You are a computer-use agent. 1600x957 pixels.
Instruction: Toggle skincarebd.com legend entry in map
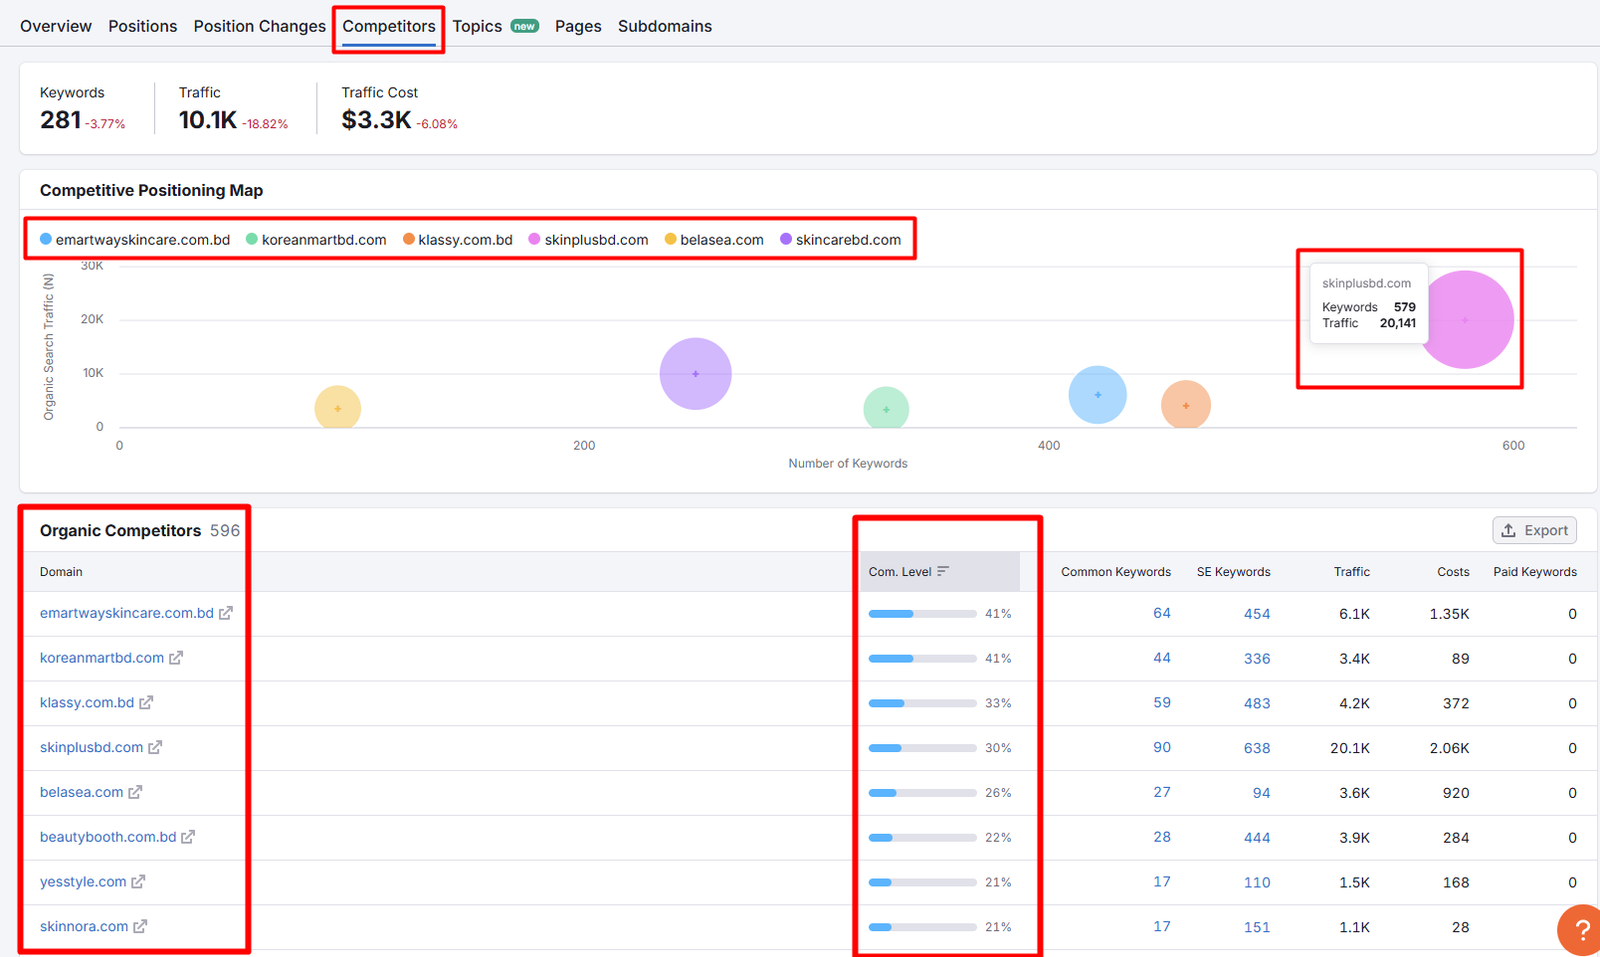tap(841, 240)
